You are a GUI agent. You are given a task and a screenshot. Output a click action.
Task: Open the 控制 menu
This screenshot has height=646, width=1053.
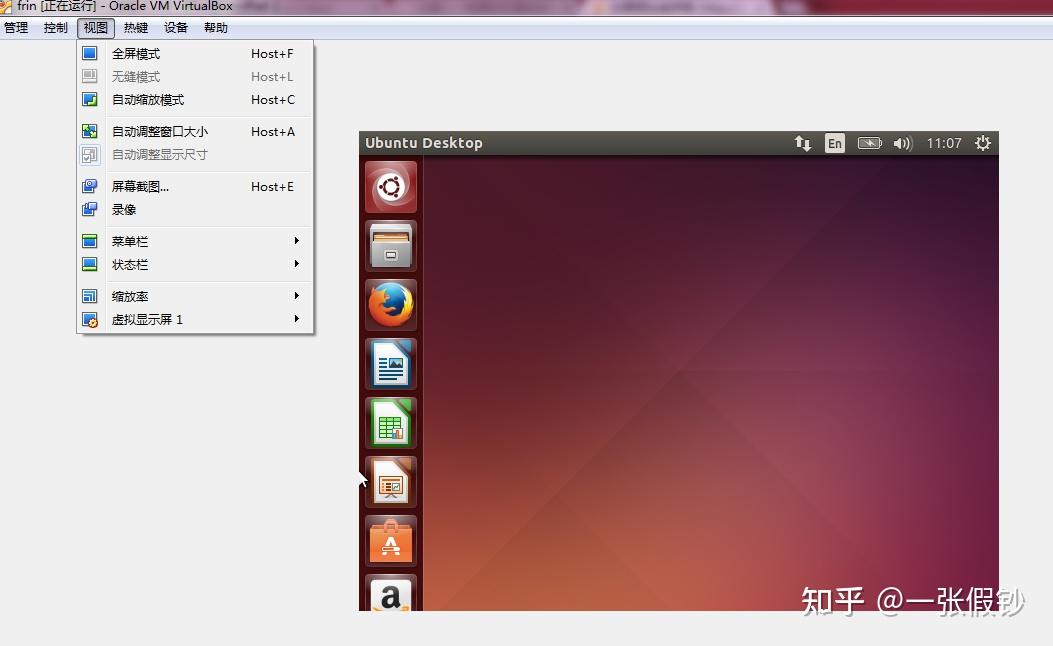click(56, 28)
